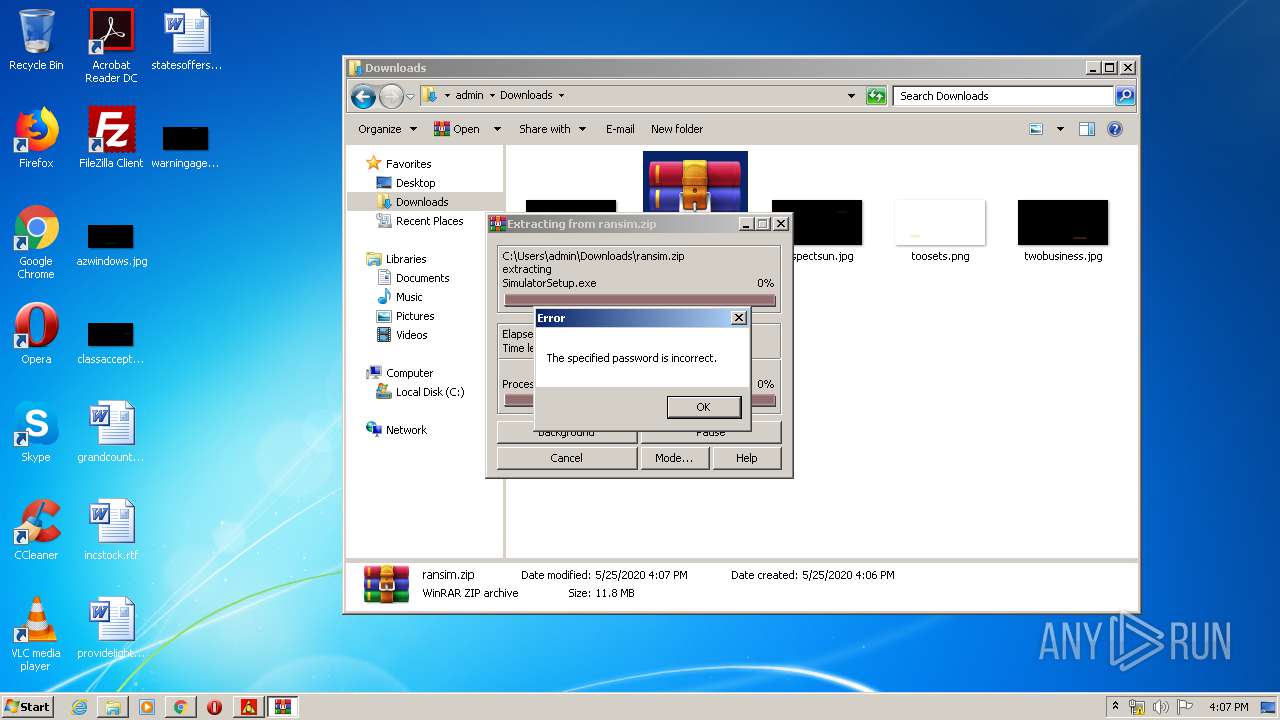Select Skype desktop icon
The width and height of the screenshot is (1280, 720).
pyautogui.click(x=36, y=432)
